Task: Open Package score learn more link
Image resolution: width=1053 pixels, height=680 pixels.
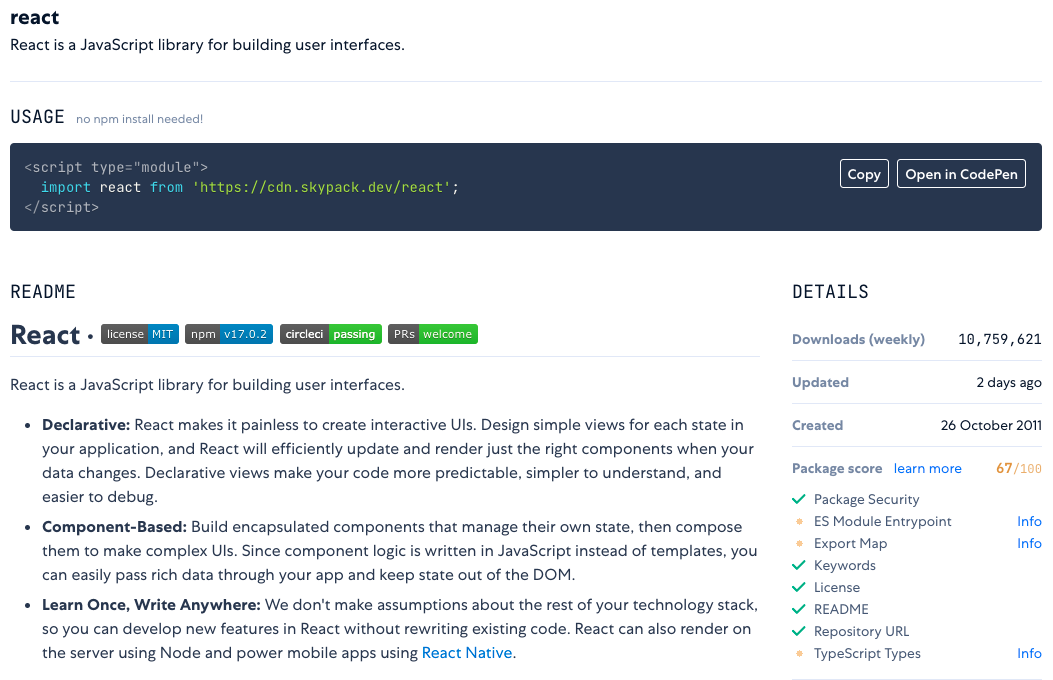Action: [x=927, y=469]
